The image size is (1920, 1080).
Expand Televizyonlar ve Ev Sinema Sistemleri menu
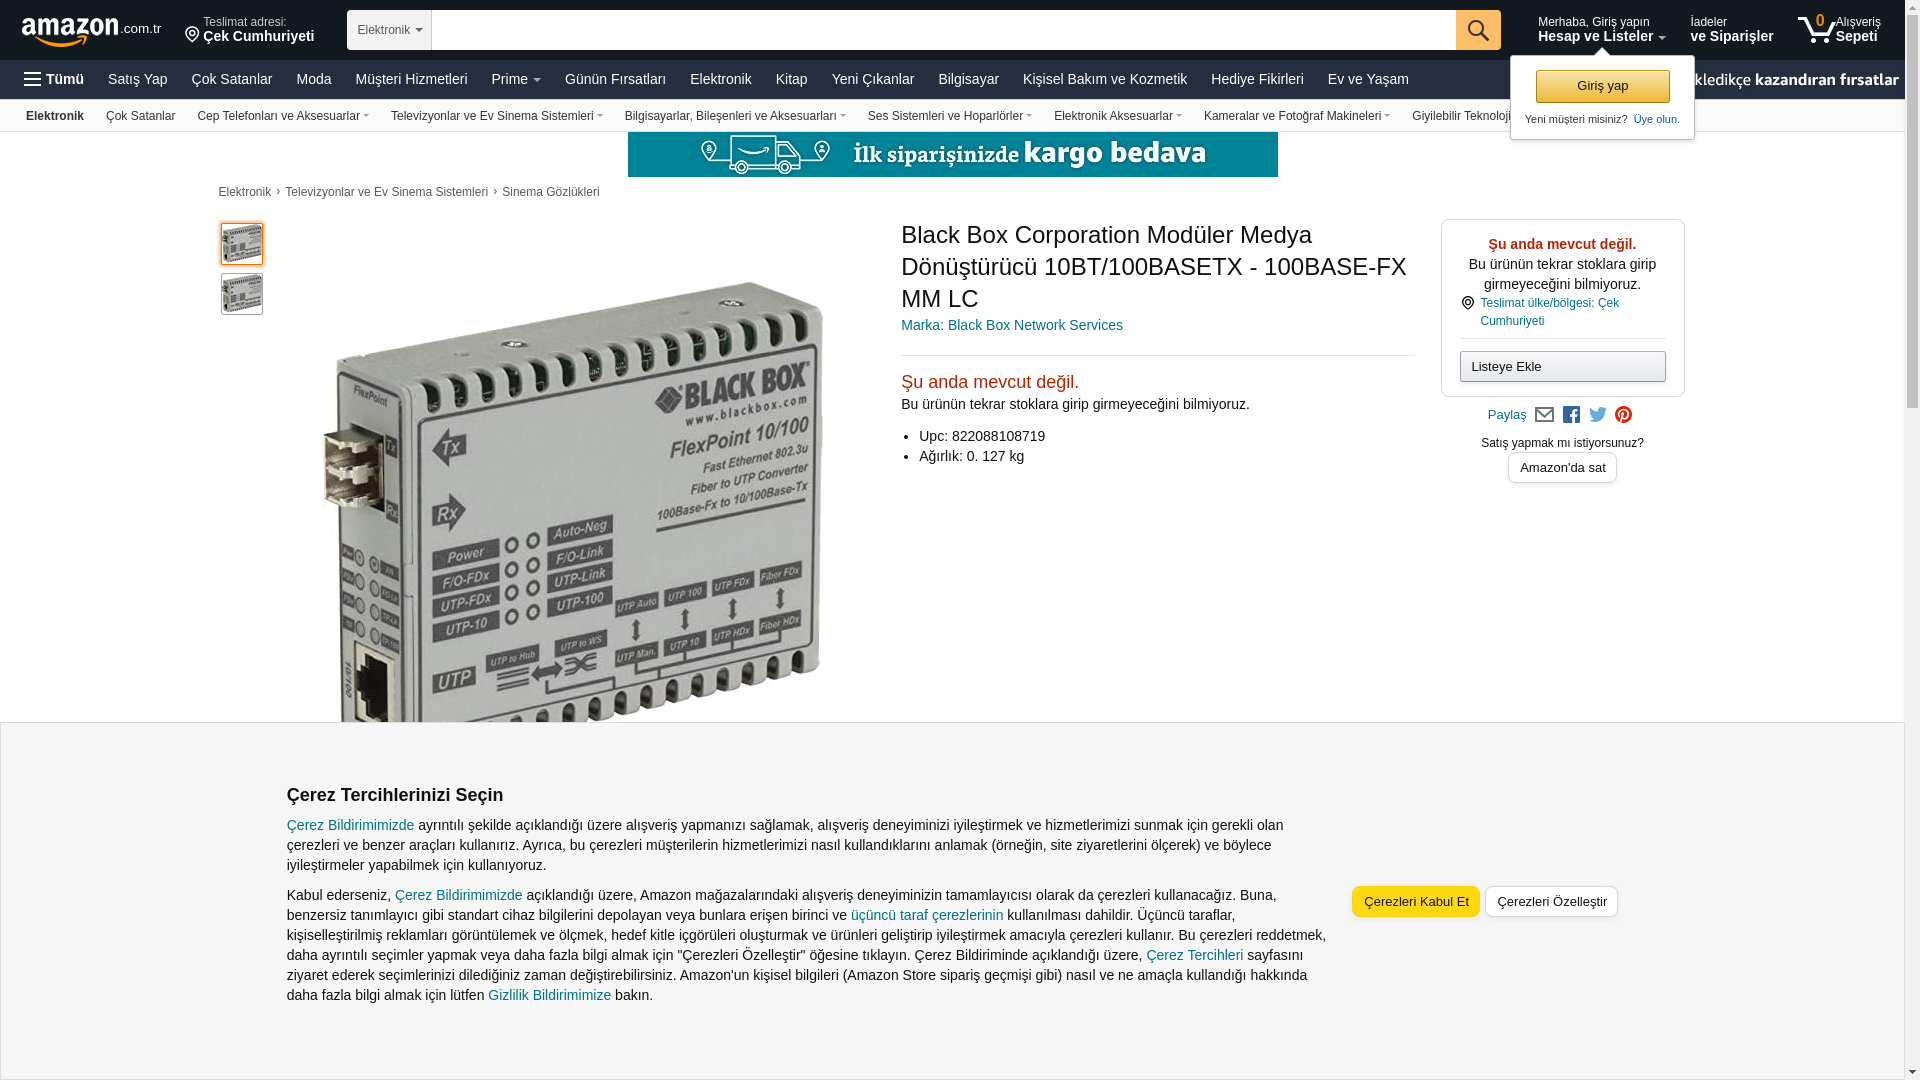click(x=496, y=116)
